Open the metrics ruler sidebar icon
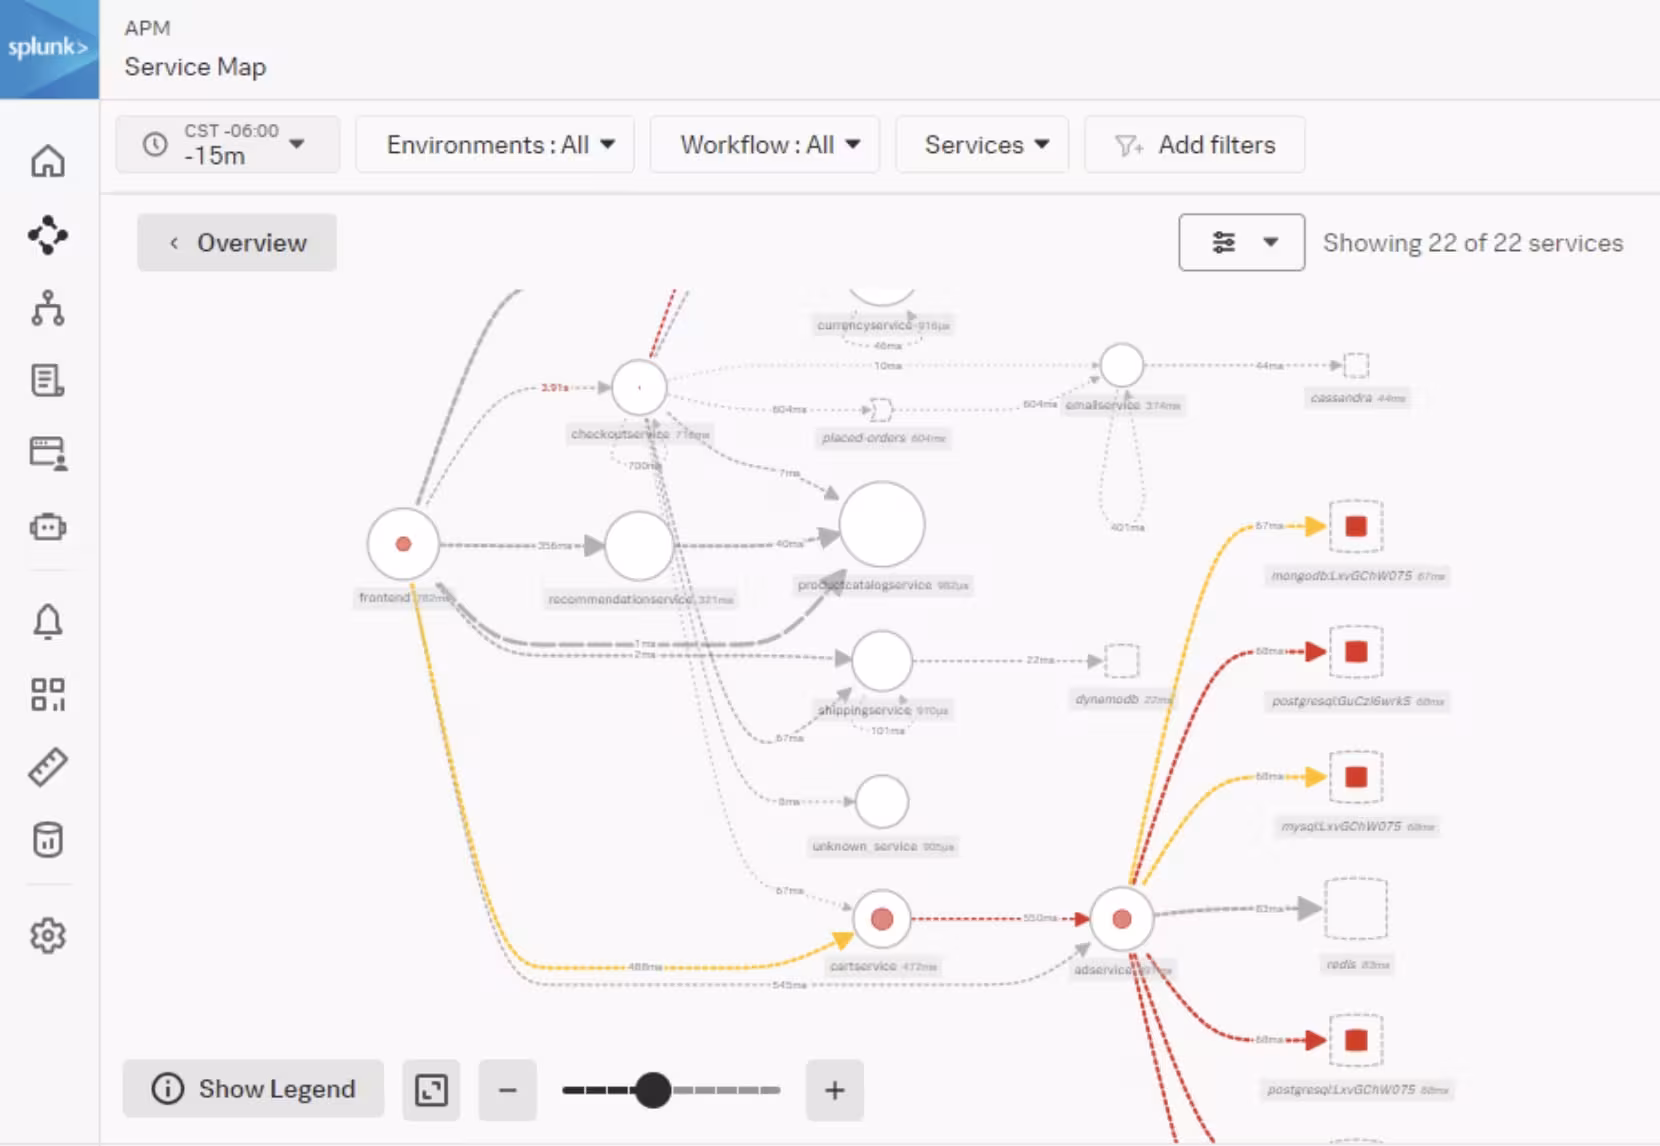This screenshot has height=1146, width=1660. (x=47, y=766)
